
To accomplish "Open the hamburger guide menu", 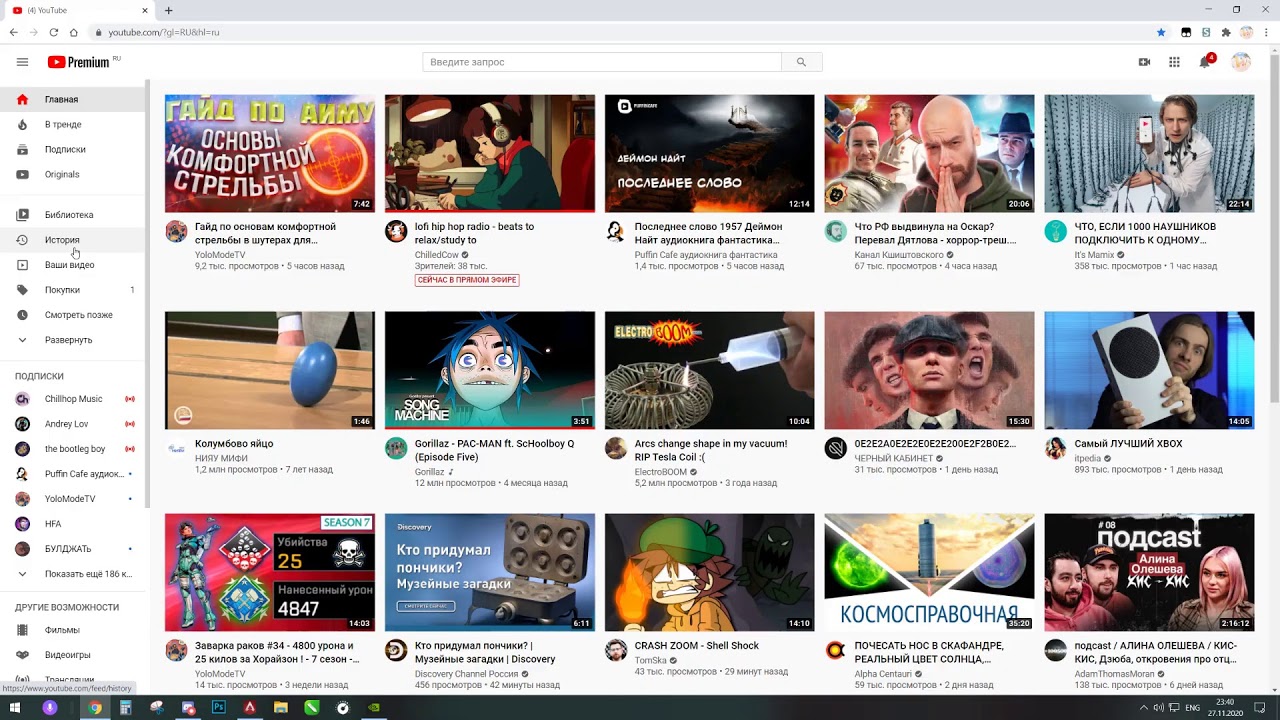I will coord(22,62).
